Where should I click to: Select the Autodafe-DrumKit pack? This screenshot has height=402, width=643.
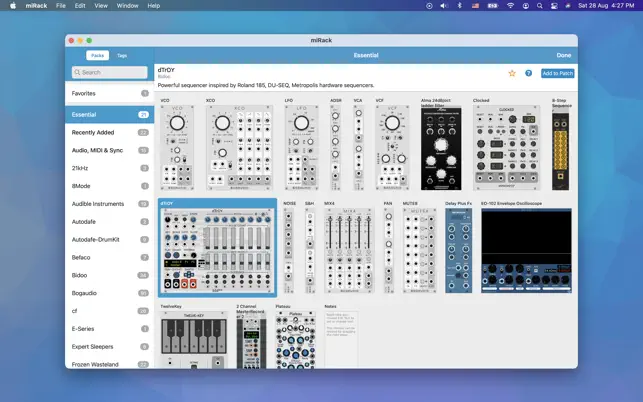(109, 240)
